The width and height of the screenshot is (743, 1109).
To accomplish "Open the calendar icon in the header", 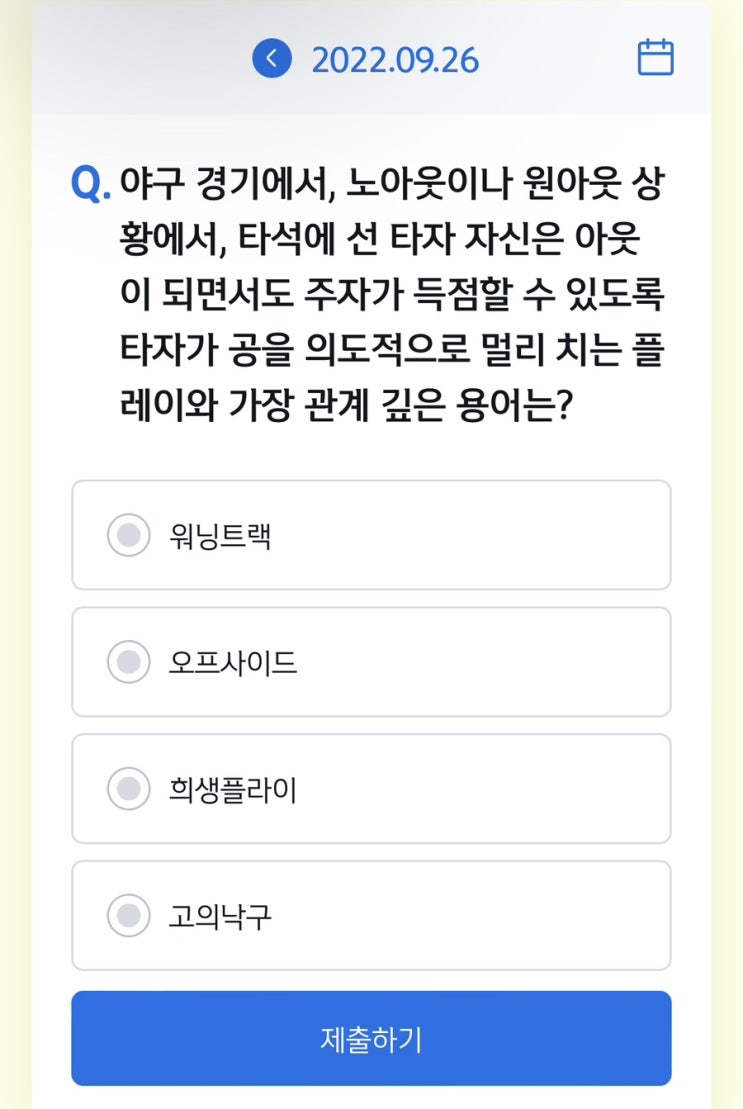I will 655,58.
